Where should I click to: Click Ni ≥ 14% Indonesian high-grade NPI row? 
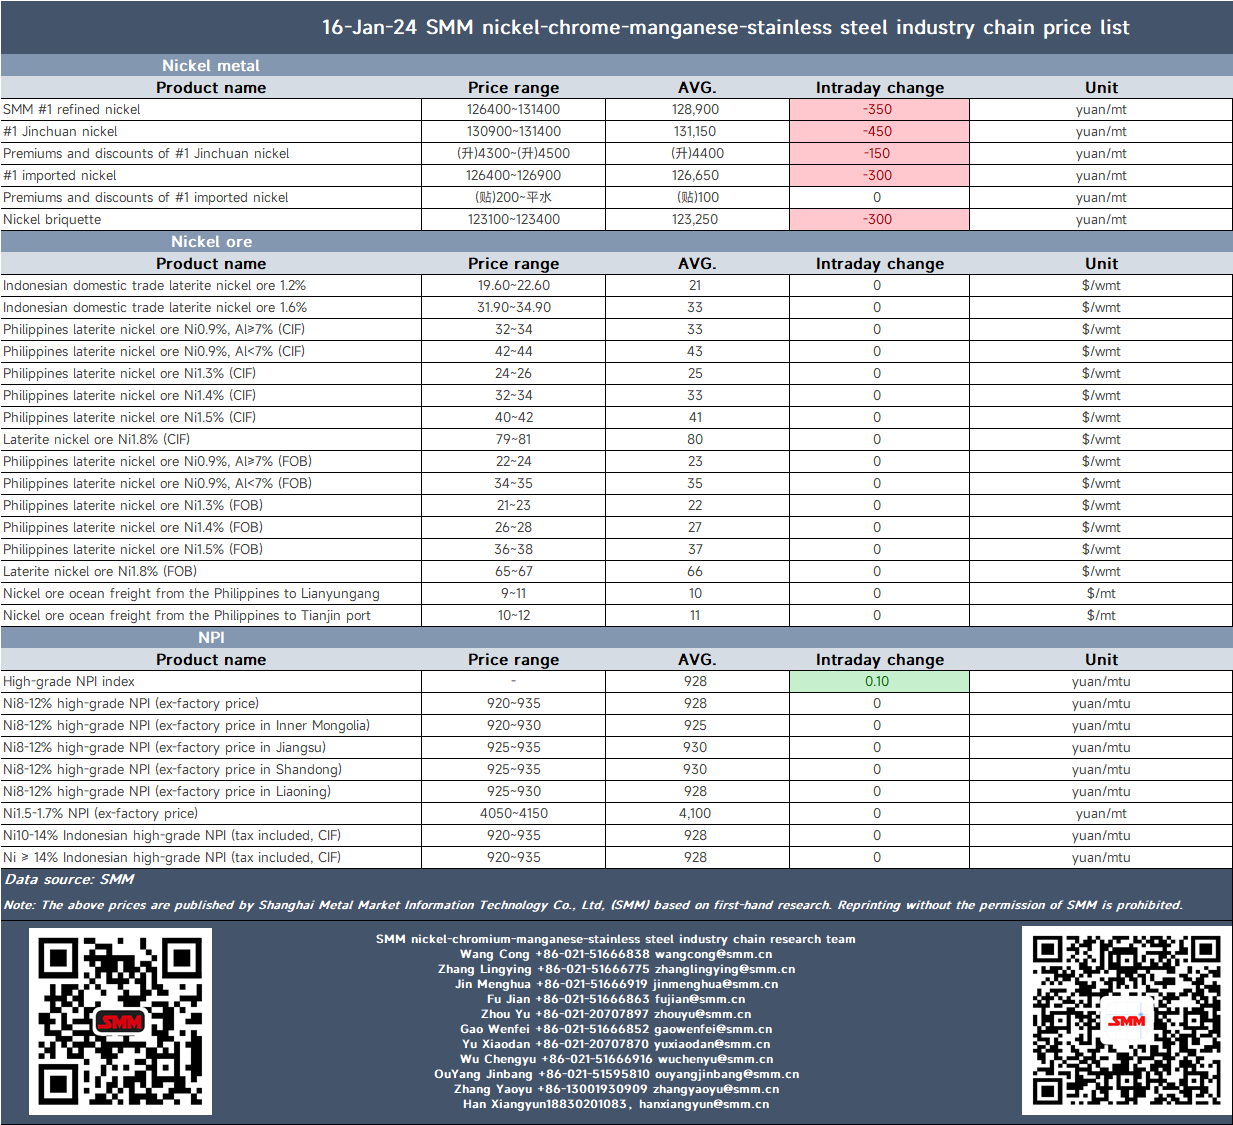click(x=172, y=857)
